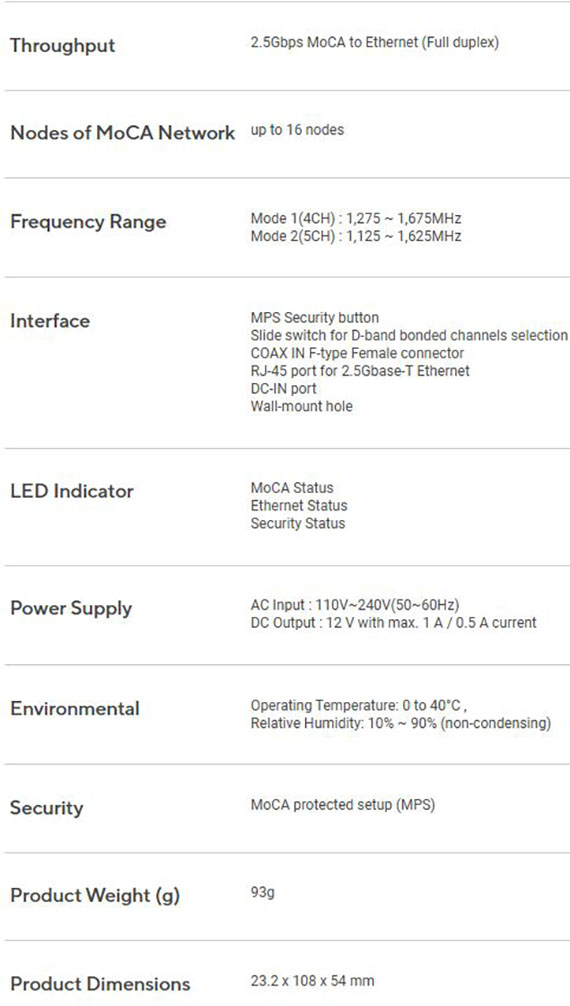
Task: Click the up to 16 nodes value
Action: (x=297, y=130)
